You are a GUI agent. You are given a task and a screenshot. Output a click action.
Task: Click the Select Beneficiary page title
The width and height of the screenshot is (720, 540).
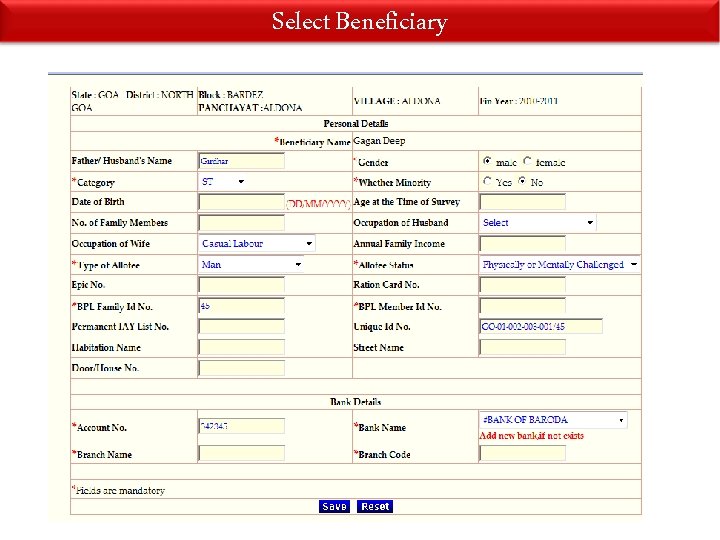pos(360,22)
